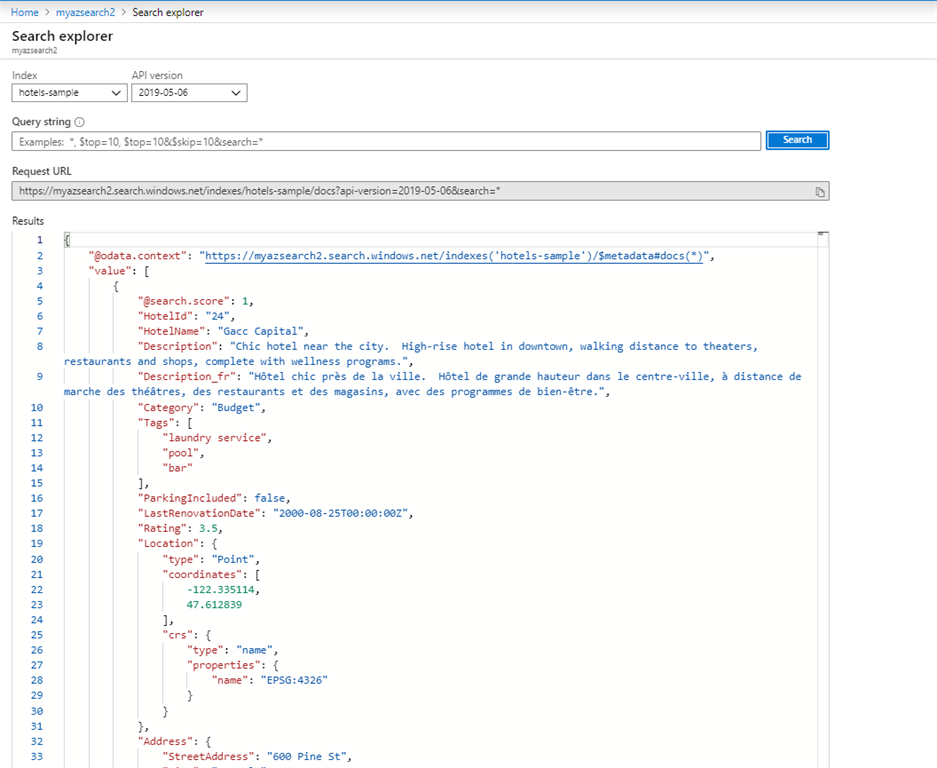Click the API version dropdown chevron
This screenshot has height=768, width=937.
[238, 92]
